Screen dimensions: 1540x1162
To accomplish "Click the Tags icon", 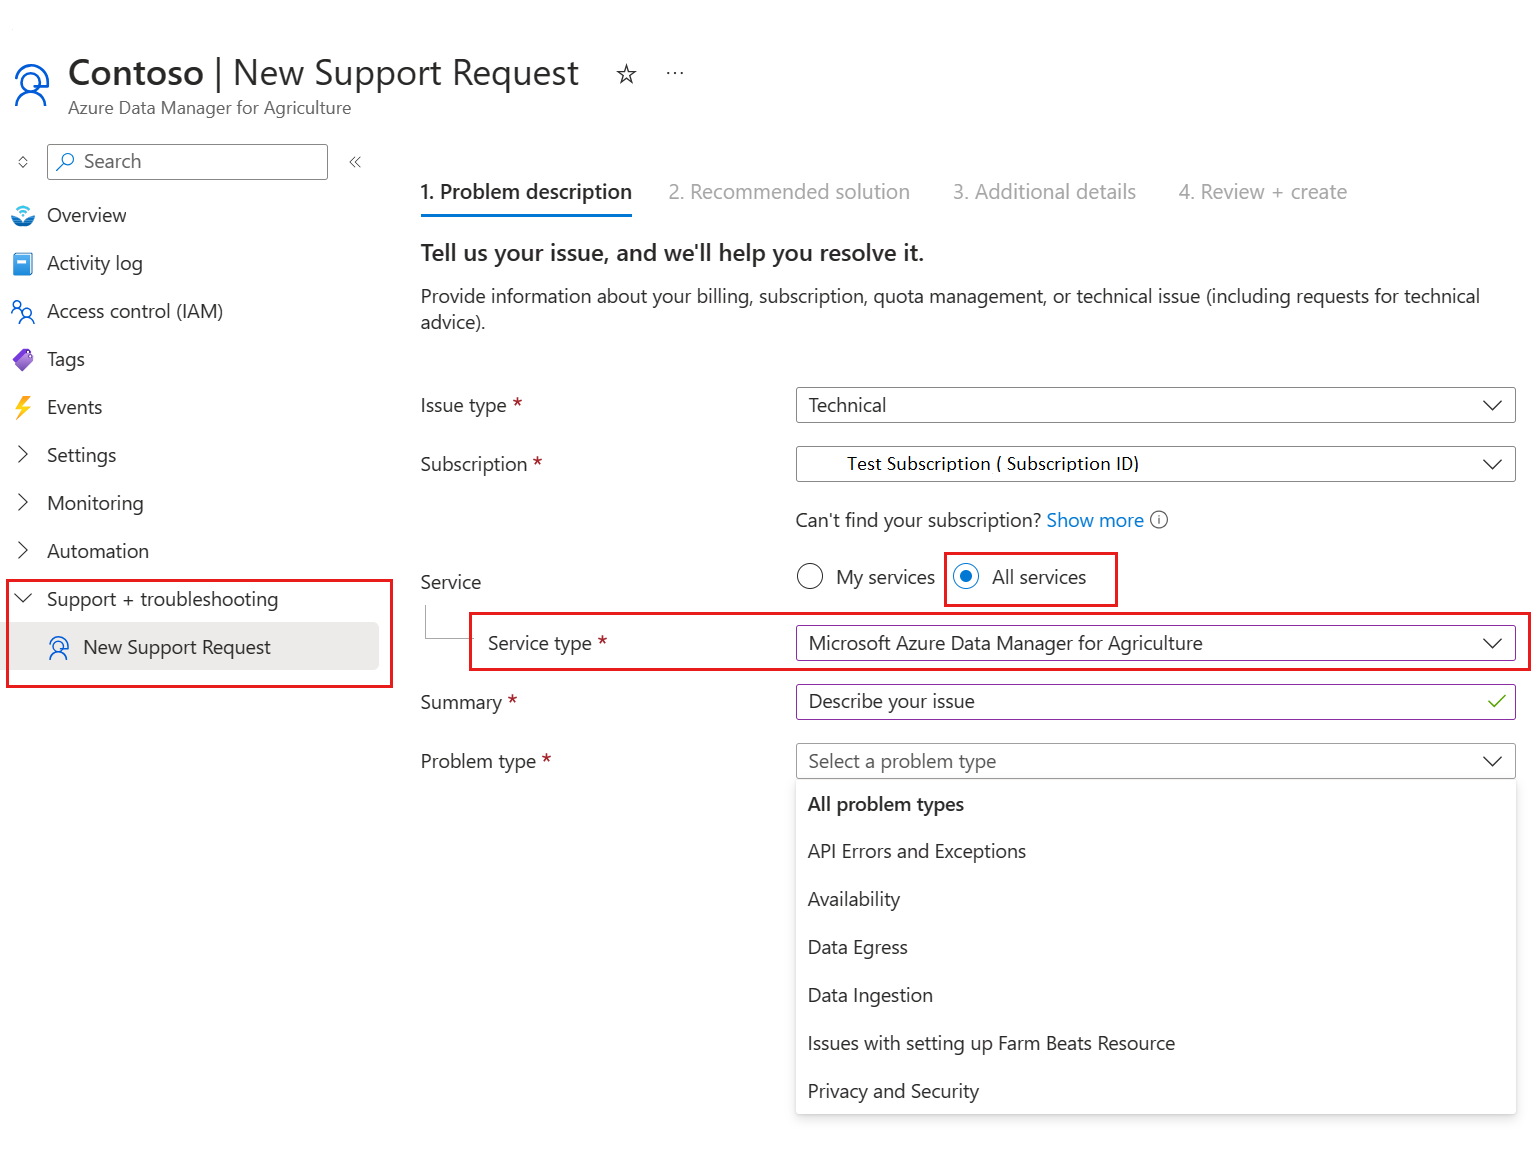I will (x=23, y=359).
